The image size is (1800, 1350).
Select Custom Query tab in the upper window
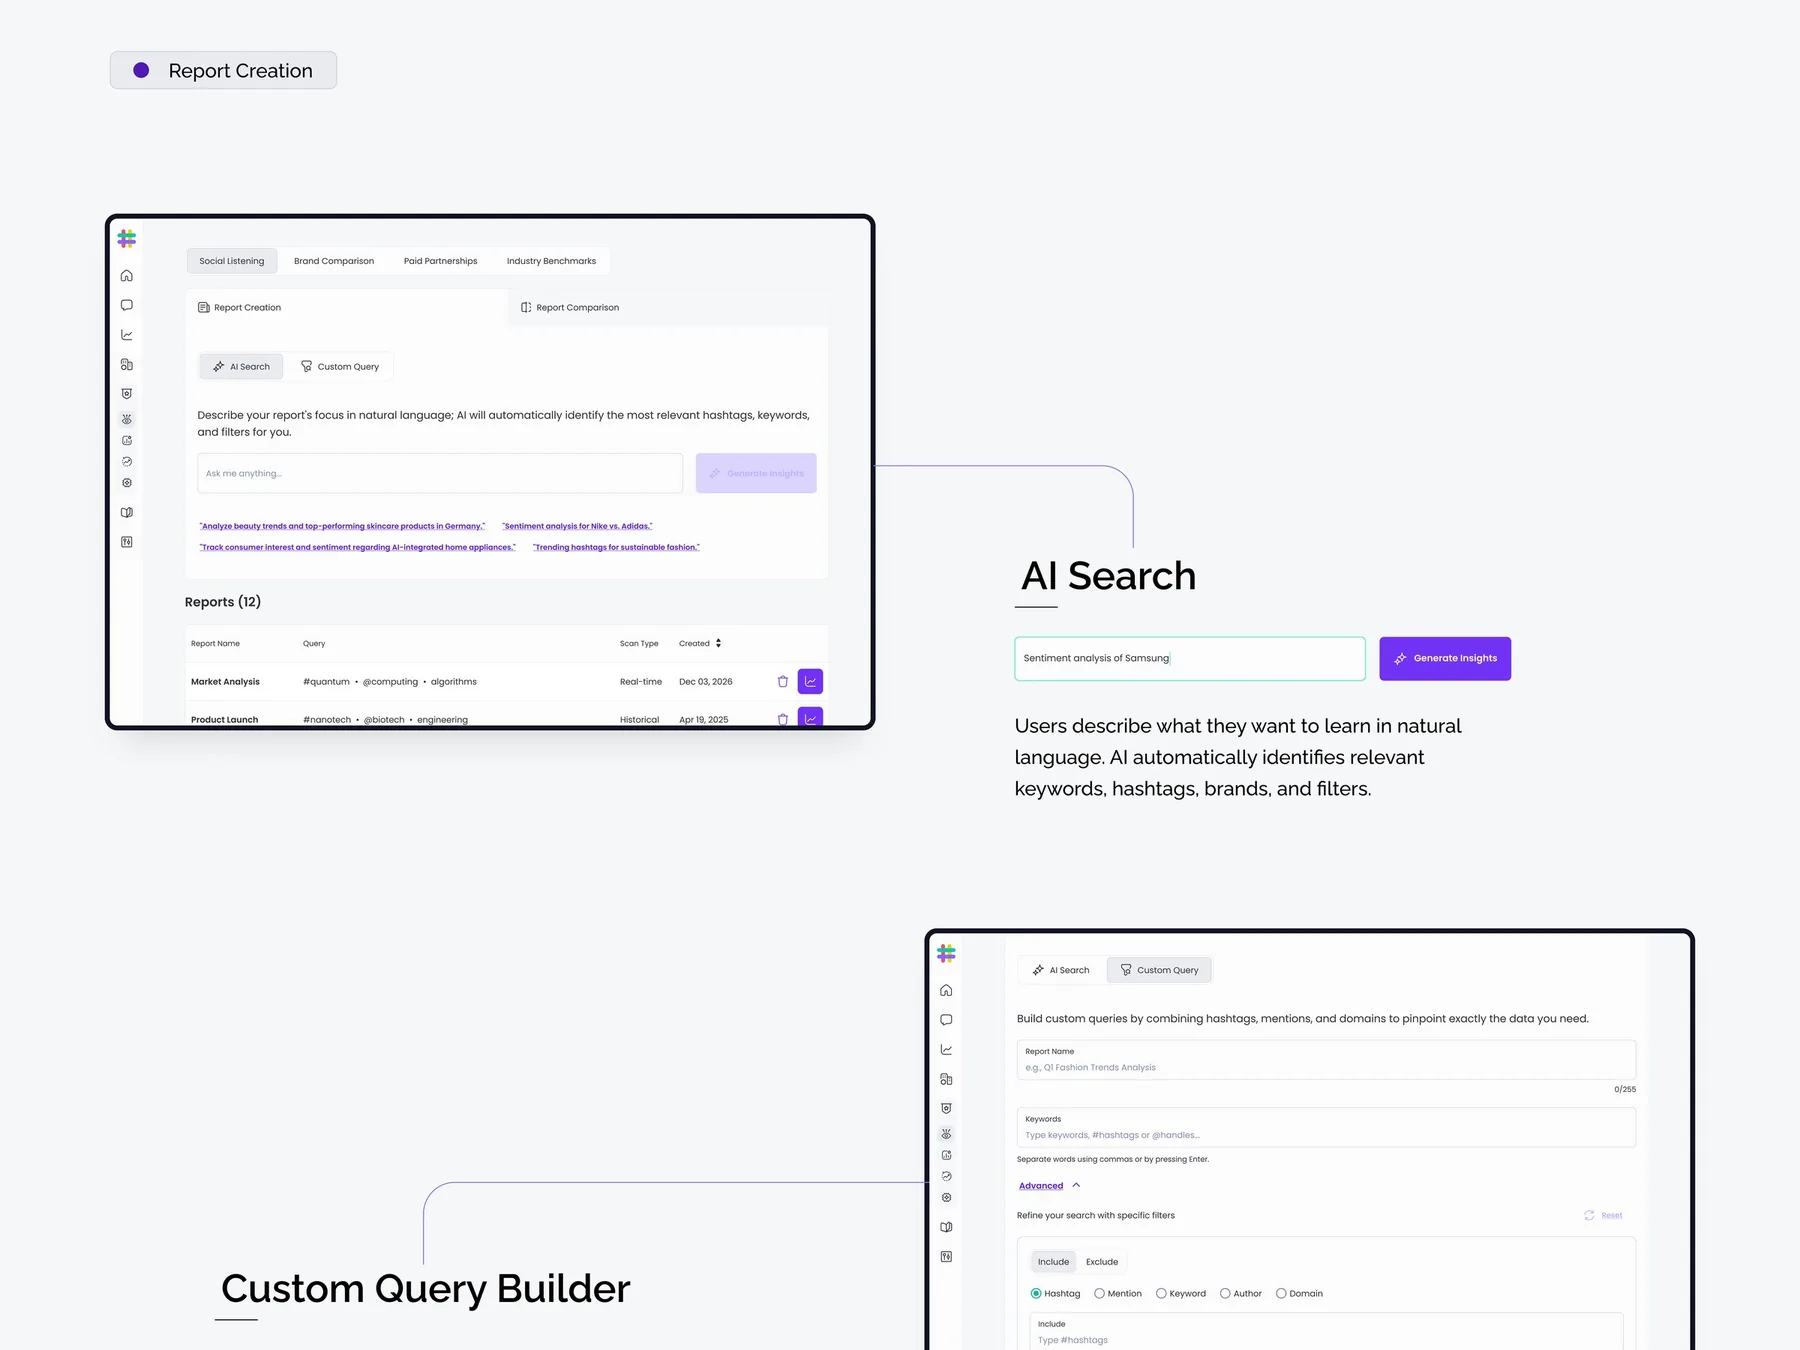click(340, 367)
